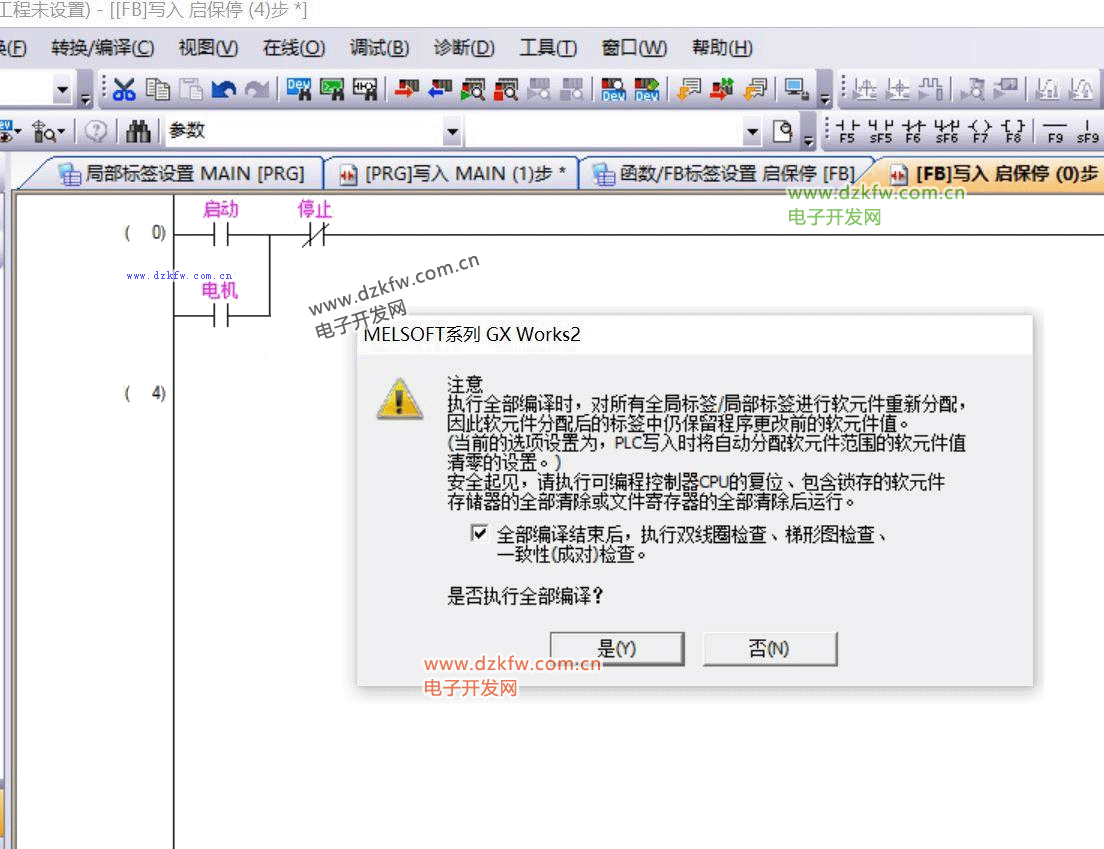Click the Undo arrow icon
The height and width of the screenshot is (849, 1104).
224,90
